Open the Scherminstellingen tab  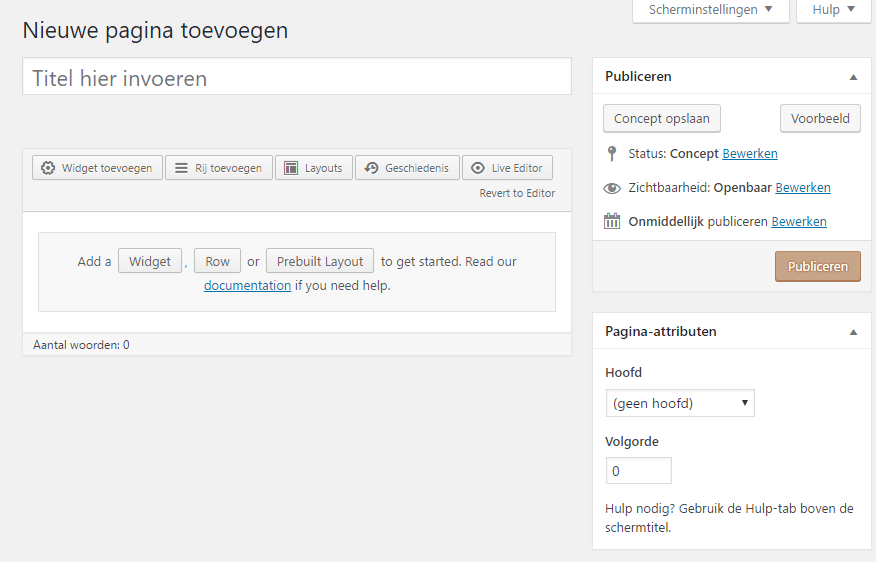711,10
